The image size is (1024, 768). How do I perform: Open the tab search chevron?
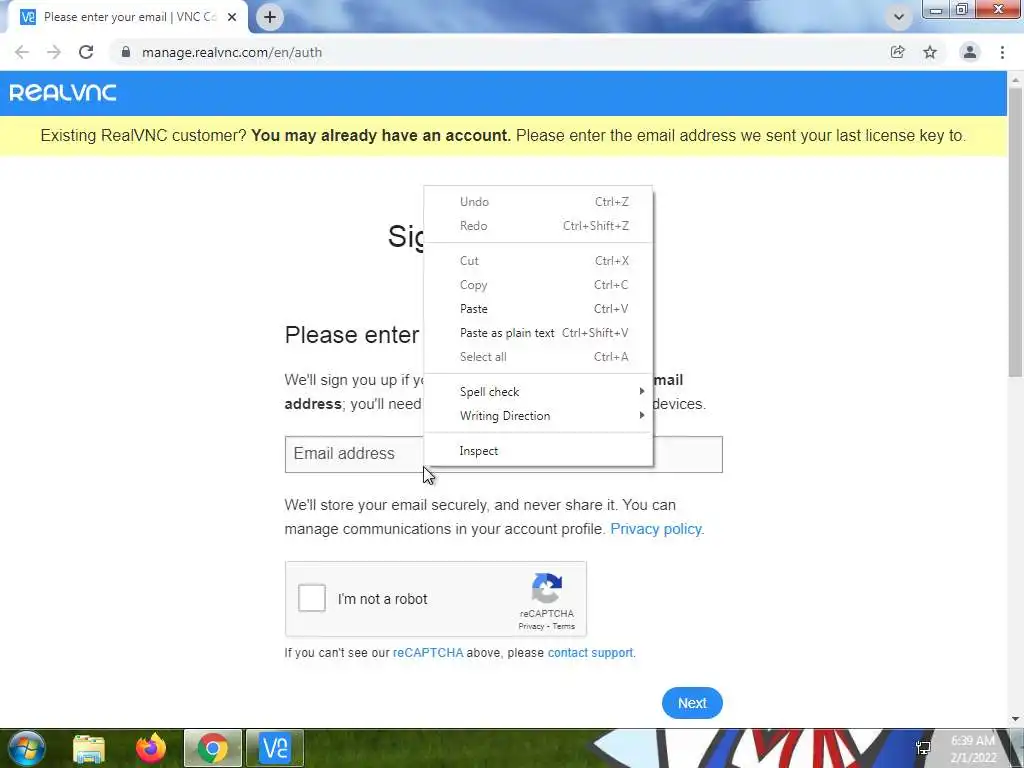click(x=899, y=17)
